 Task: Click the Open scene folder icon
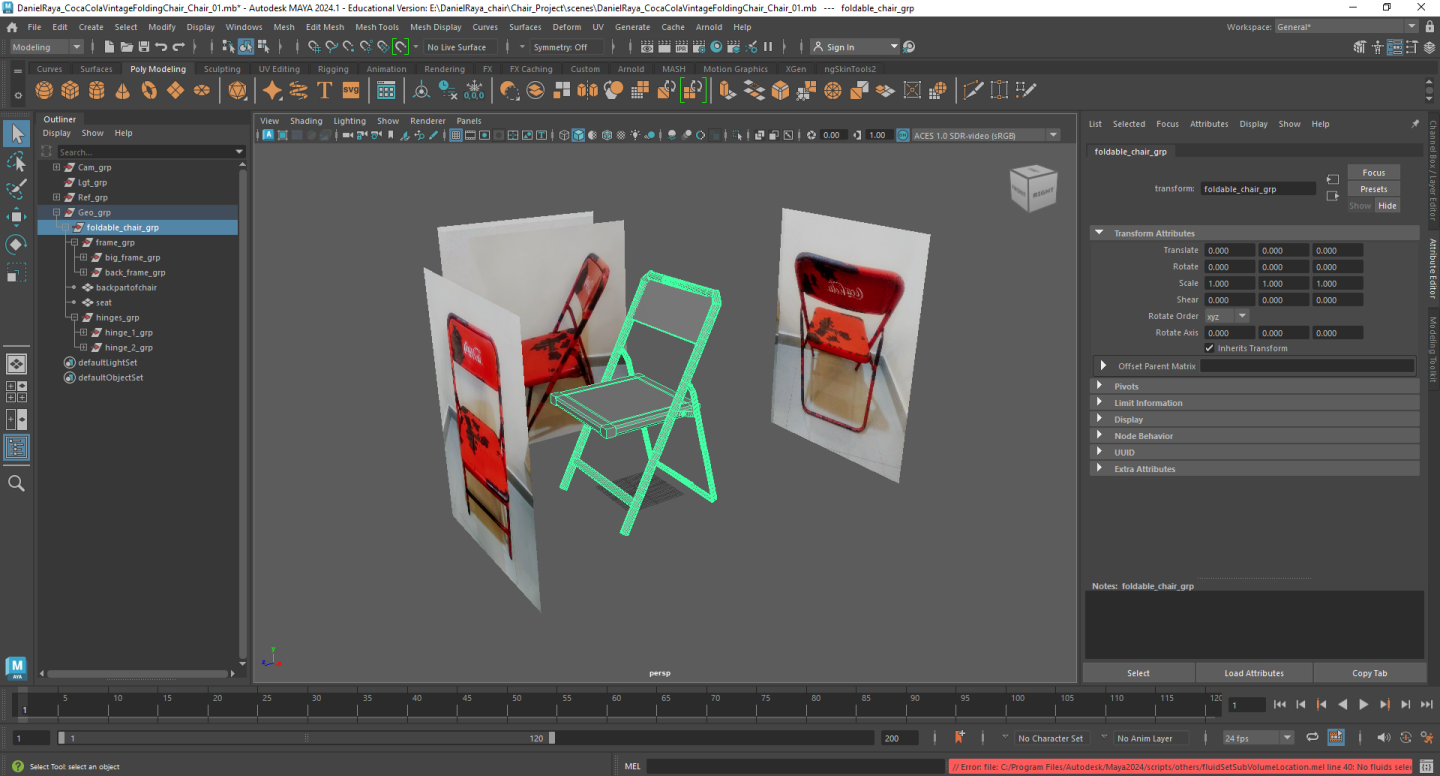point(126,47)
